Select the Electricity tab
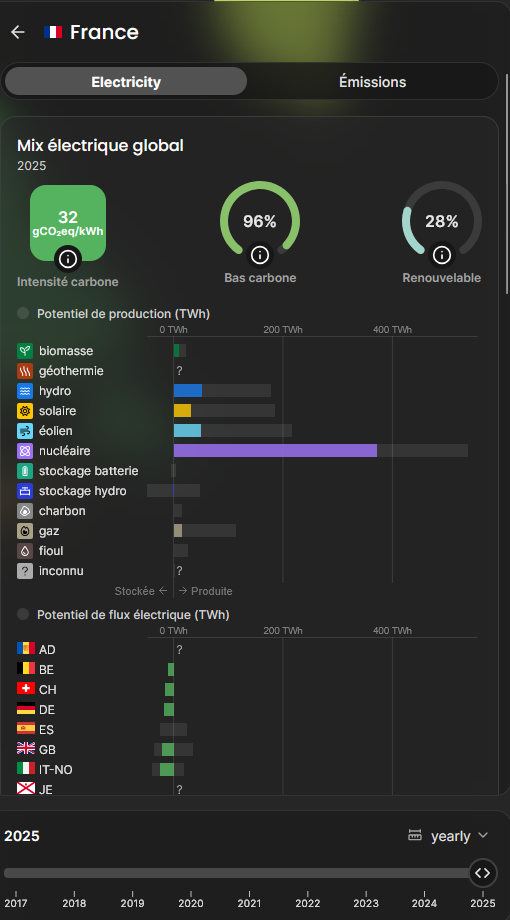510x920 pixels. point(126,82)
